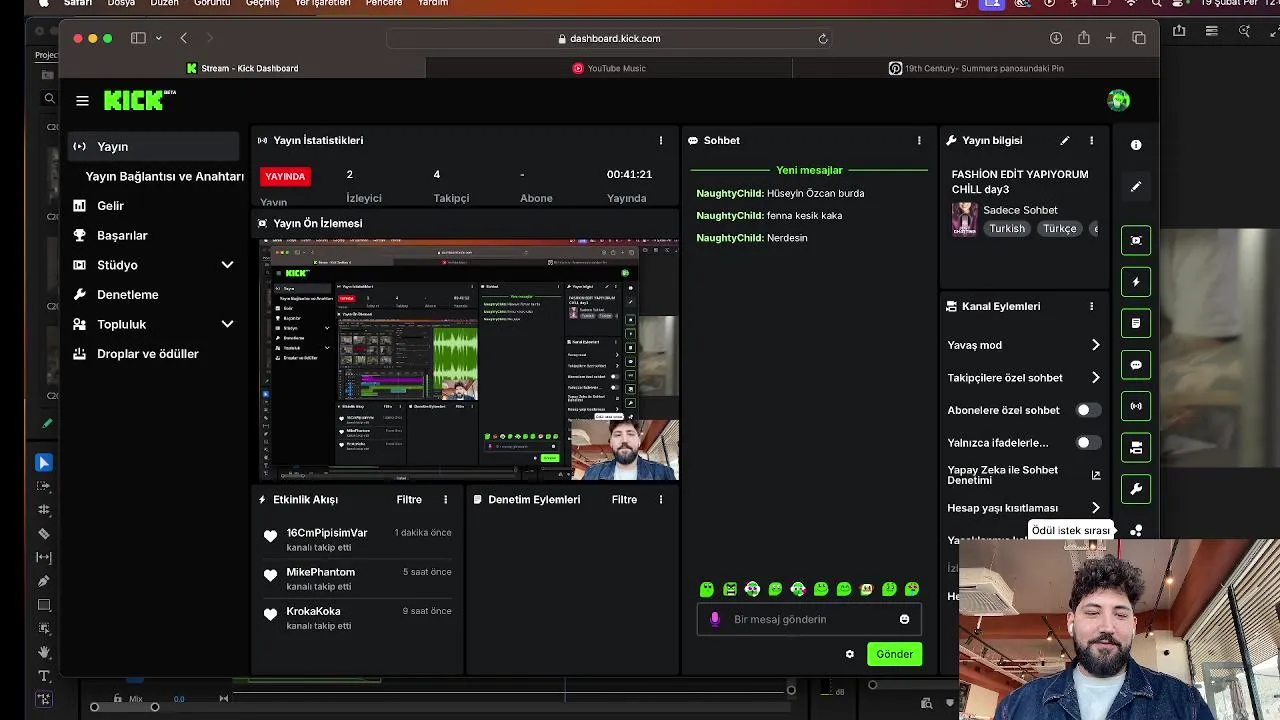Click the Türkçe tag in stream info
The image size is (1280, 720).
[1059, 228]
